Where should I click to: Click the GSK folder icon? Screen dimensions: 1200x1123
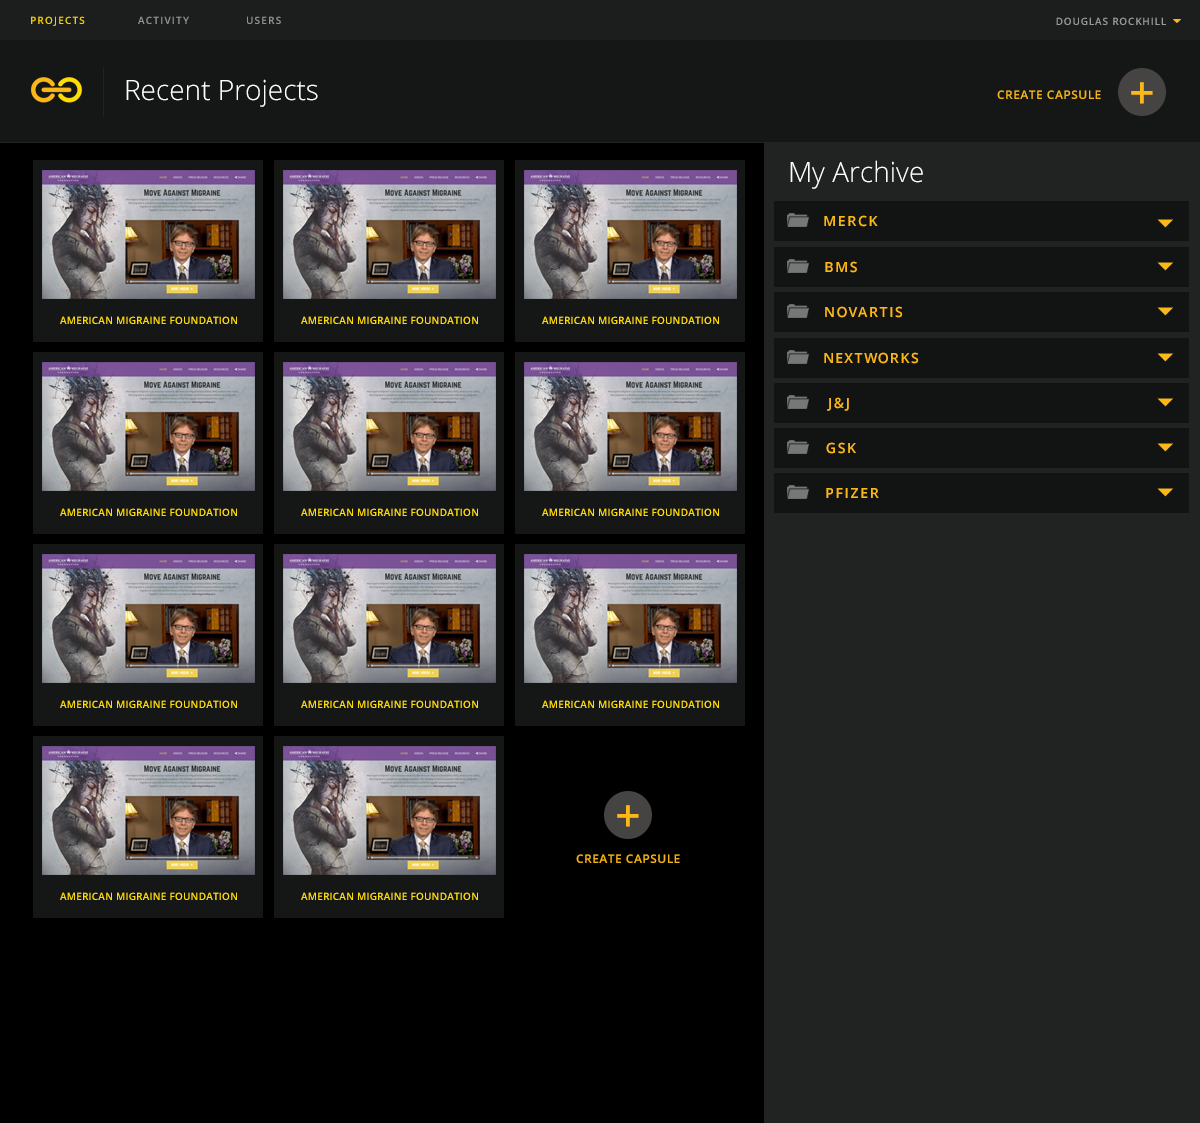[x=798, y=447]
